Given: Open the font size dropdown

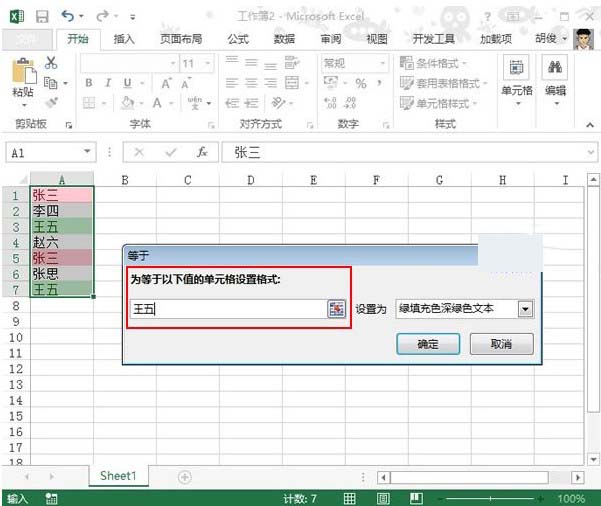Looking at the screenshot, I should 208,63.
